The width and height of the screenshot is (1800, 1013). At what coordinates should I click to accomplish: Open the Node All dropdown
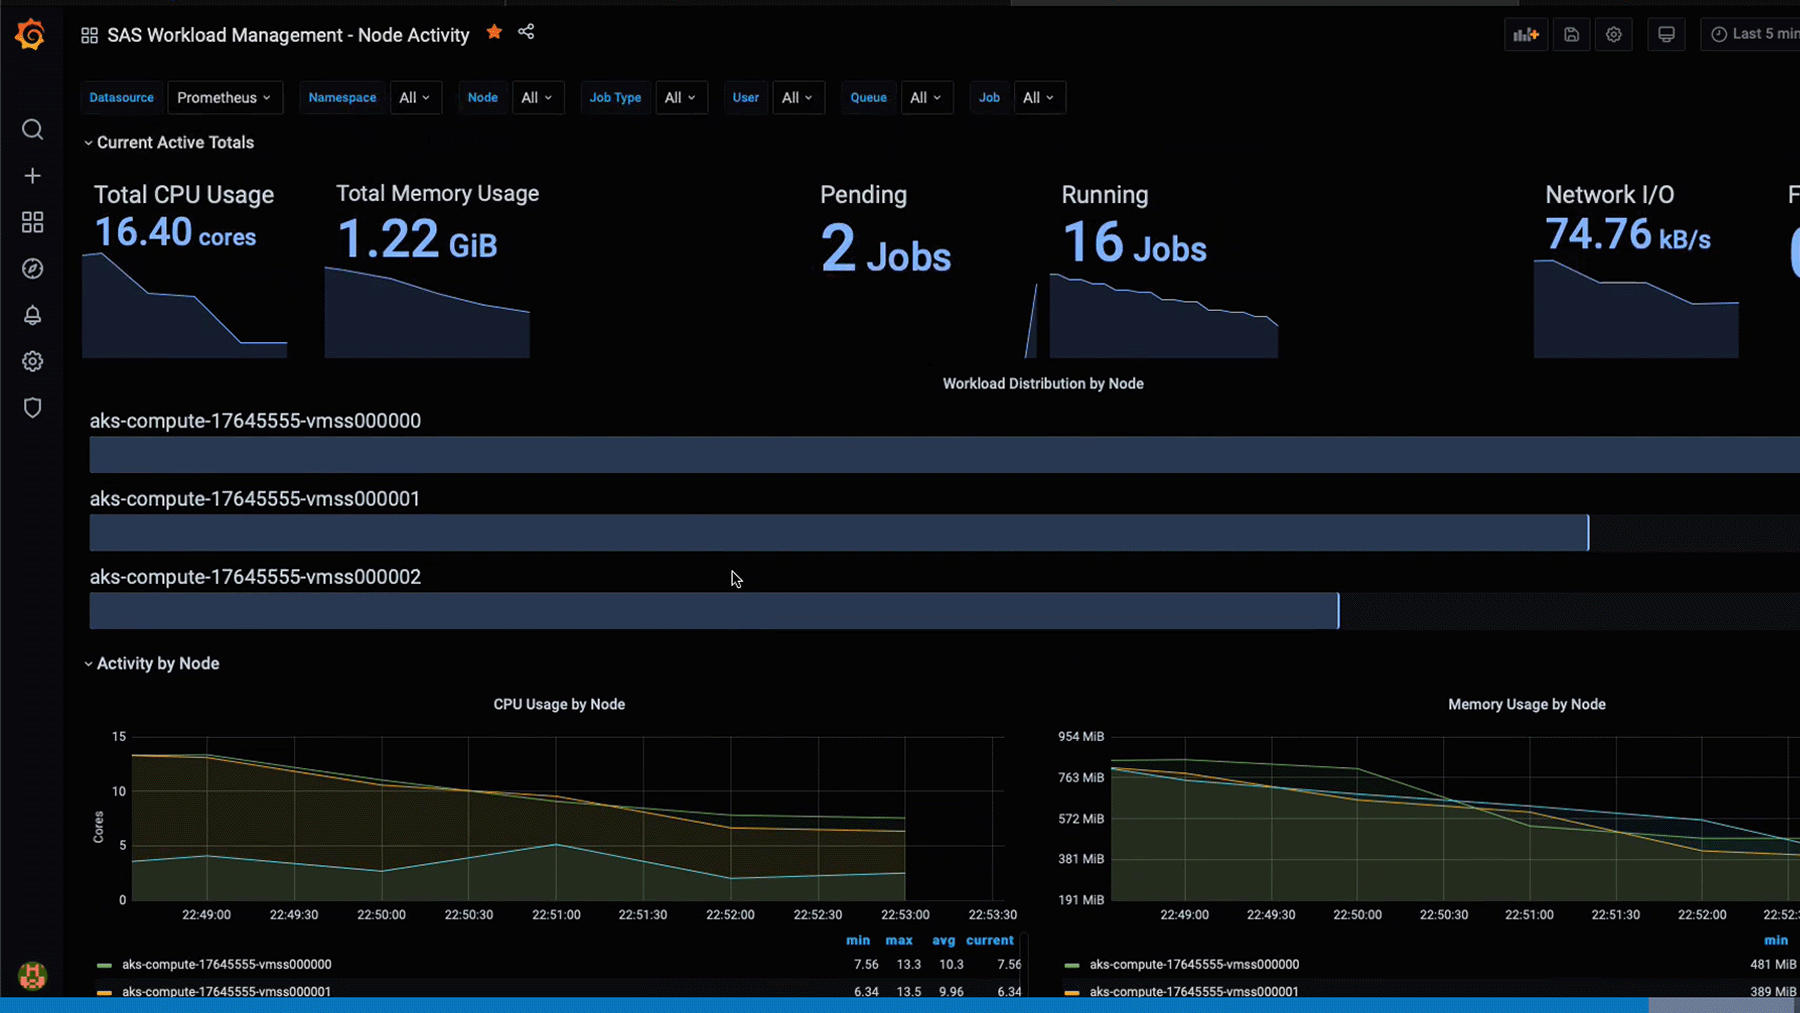click(537, 97)
